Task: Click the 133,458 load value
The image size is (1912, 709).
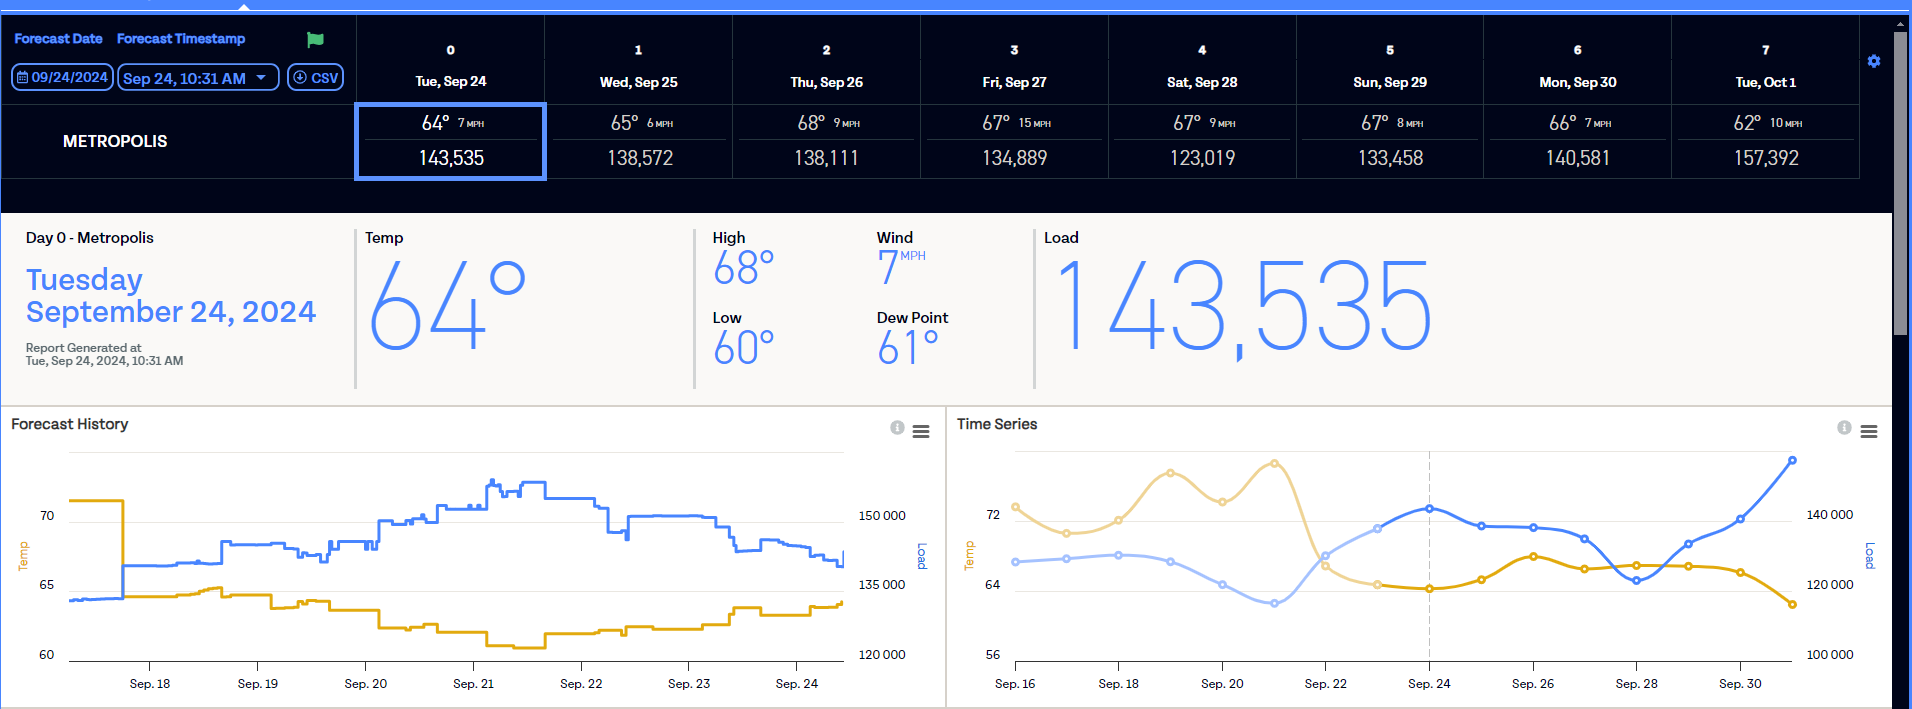Action: 1391,158
